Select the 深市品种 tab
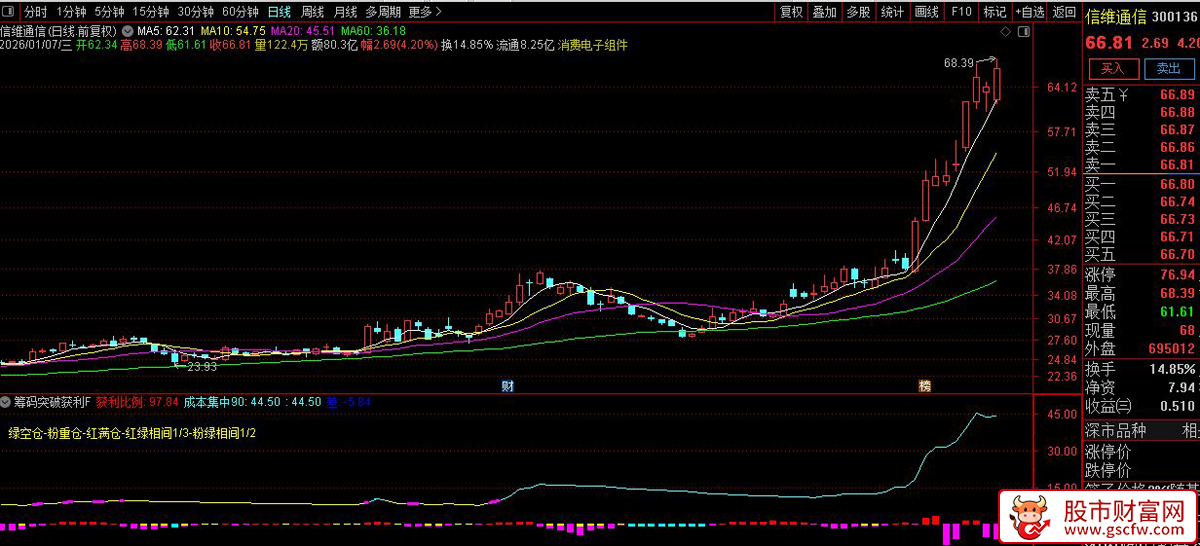 pos(1116,431)
